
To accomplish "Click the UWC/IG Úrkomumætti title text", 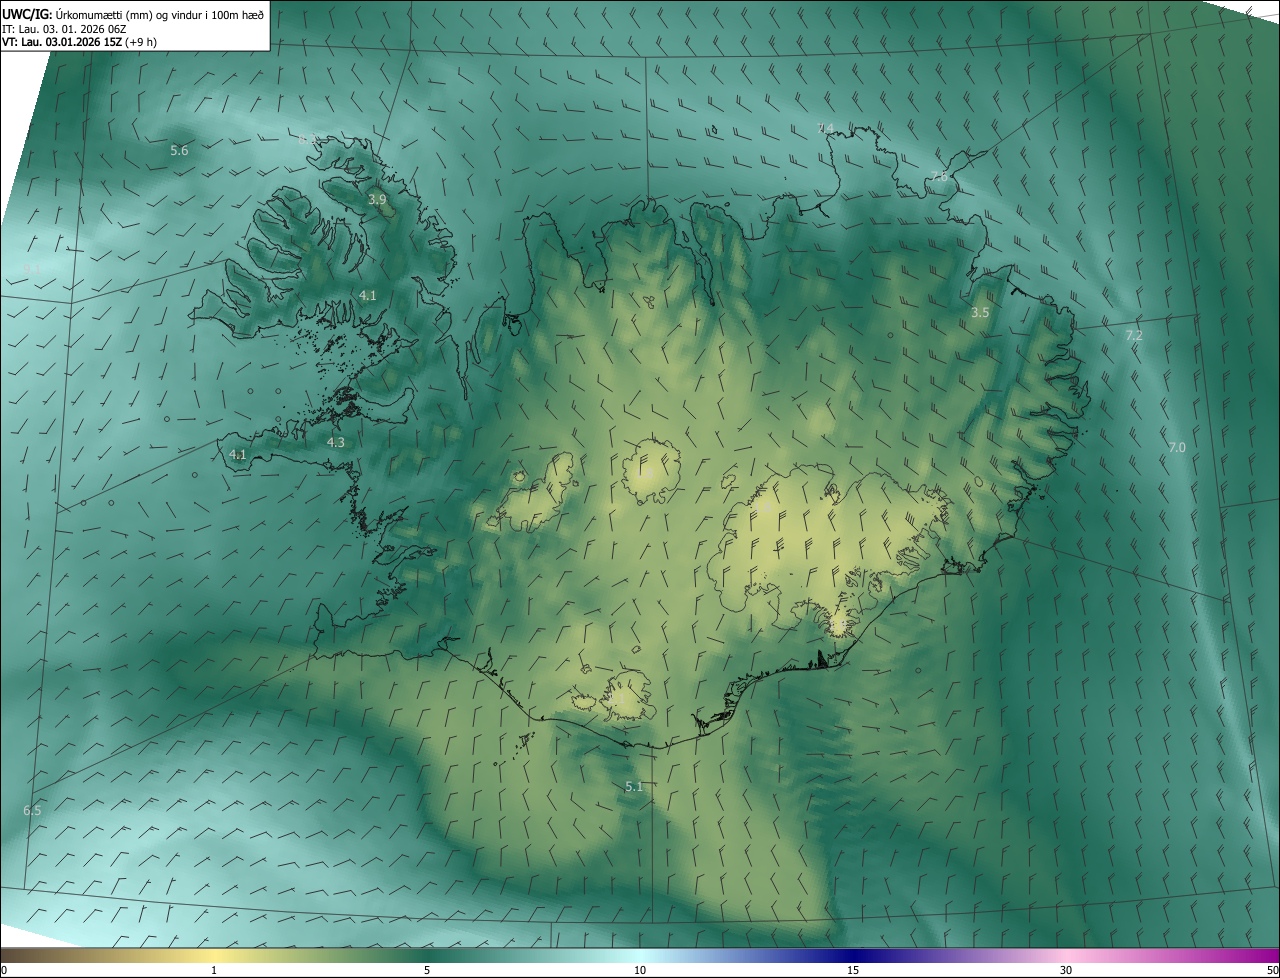I will click(x=133, y=14).
